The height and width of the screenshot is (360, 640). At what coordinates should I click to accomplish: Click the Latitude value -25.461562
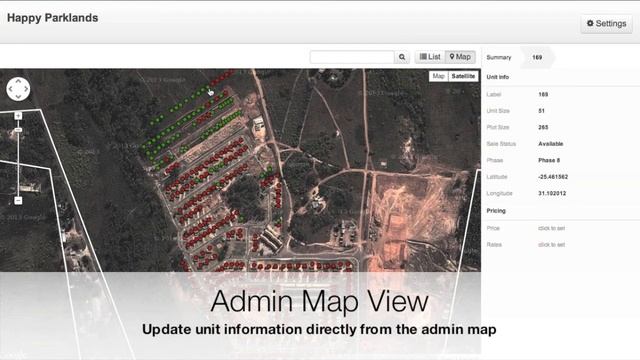click(x=553, y=177)
